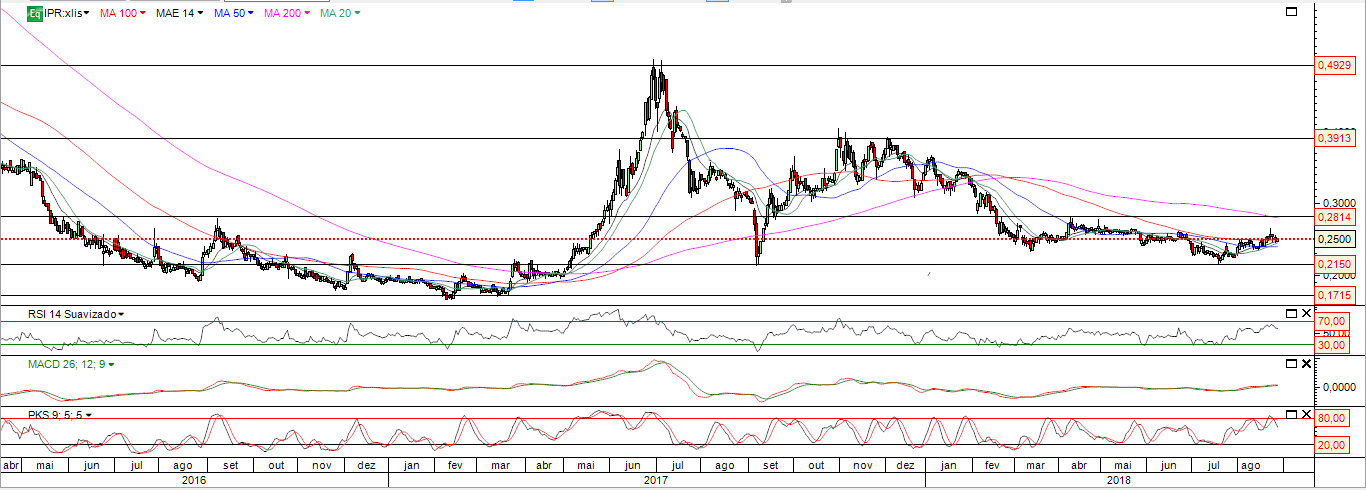Click the 2017 year on the time axis
Screen dimensions: 1366x491
(656, 480)
